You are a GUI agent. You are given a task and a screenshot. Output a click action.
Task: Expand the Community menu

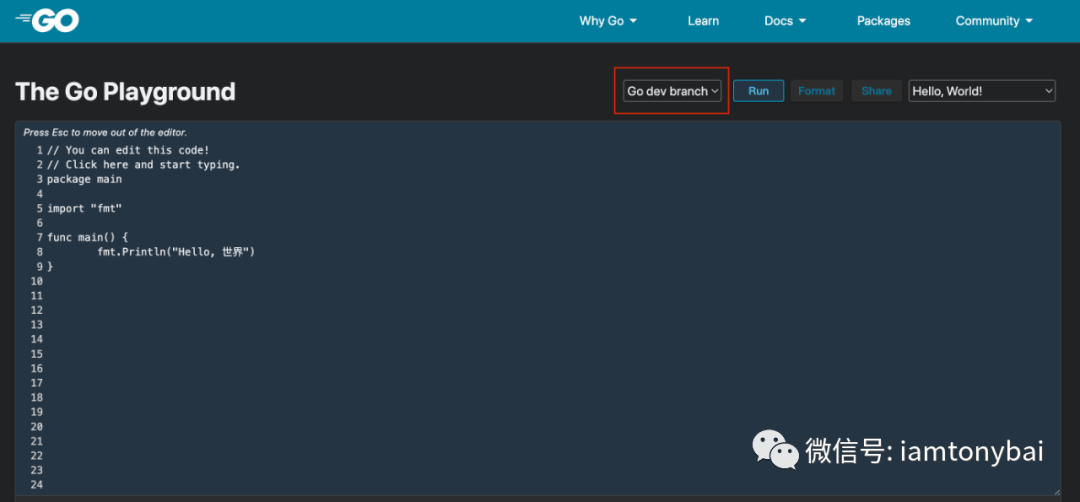(x=994, y=21)
